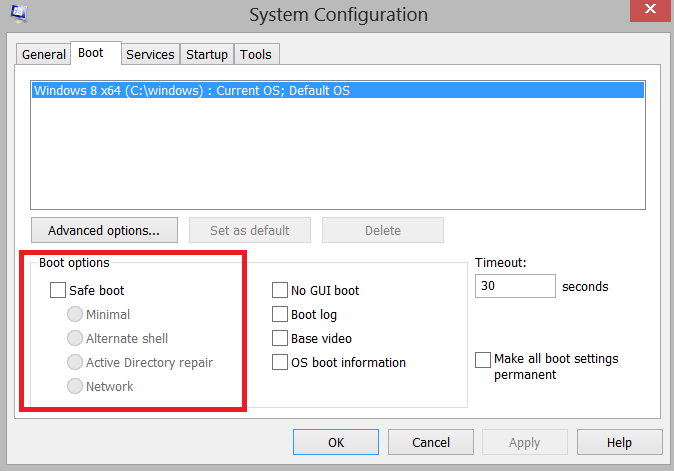Check Make all boot settings permanent
Screen dimensions: 674x471
point(483,360)
